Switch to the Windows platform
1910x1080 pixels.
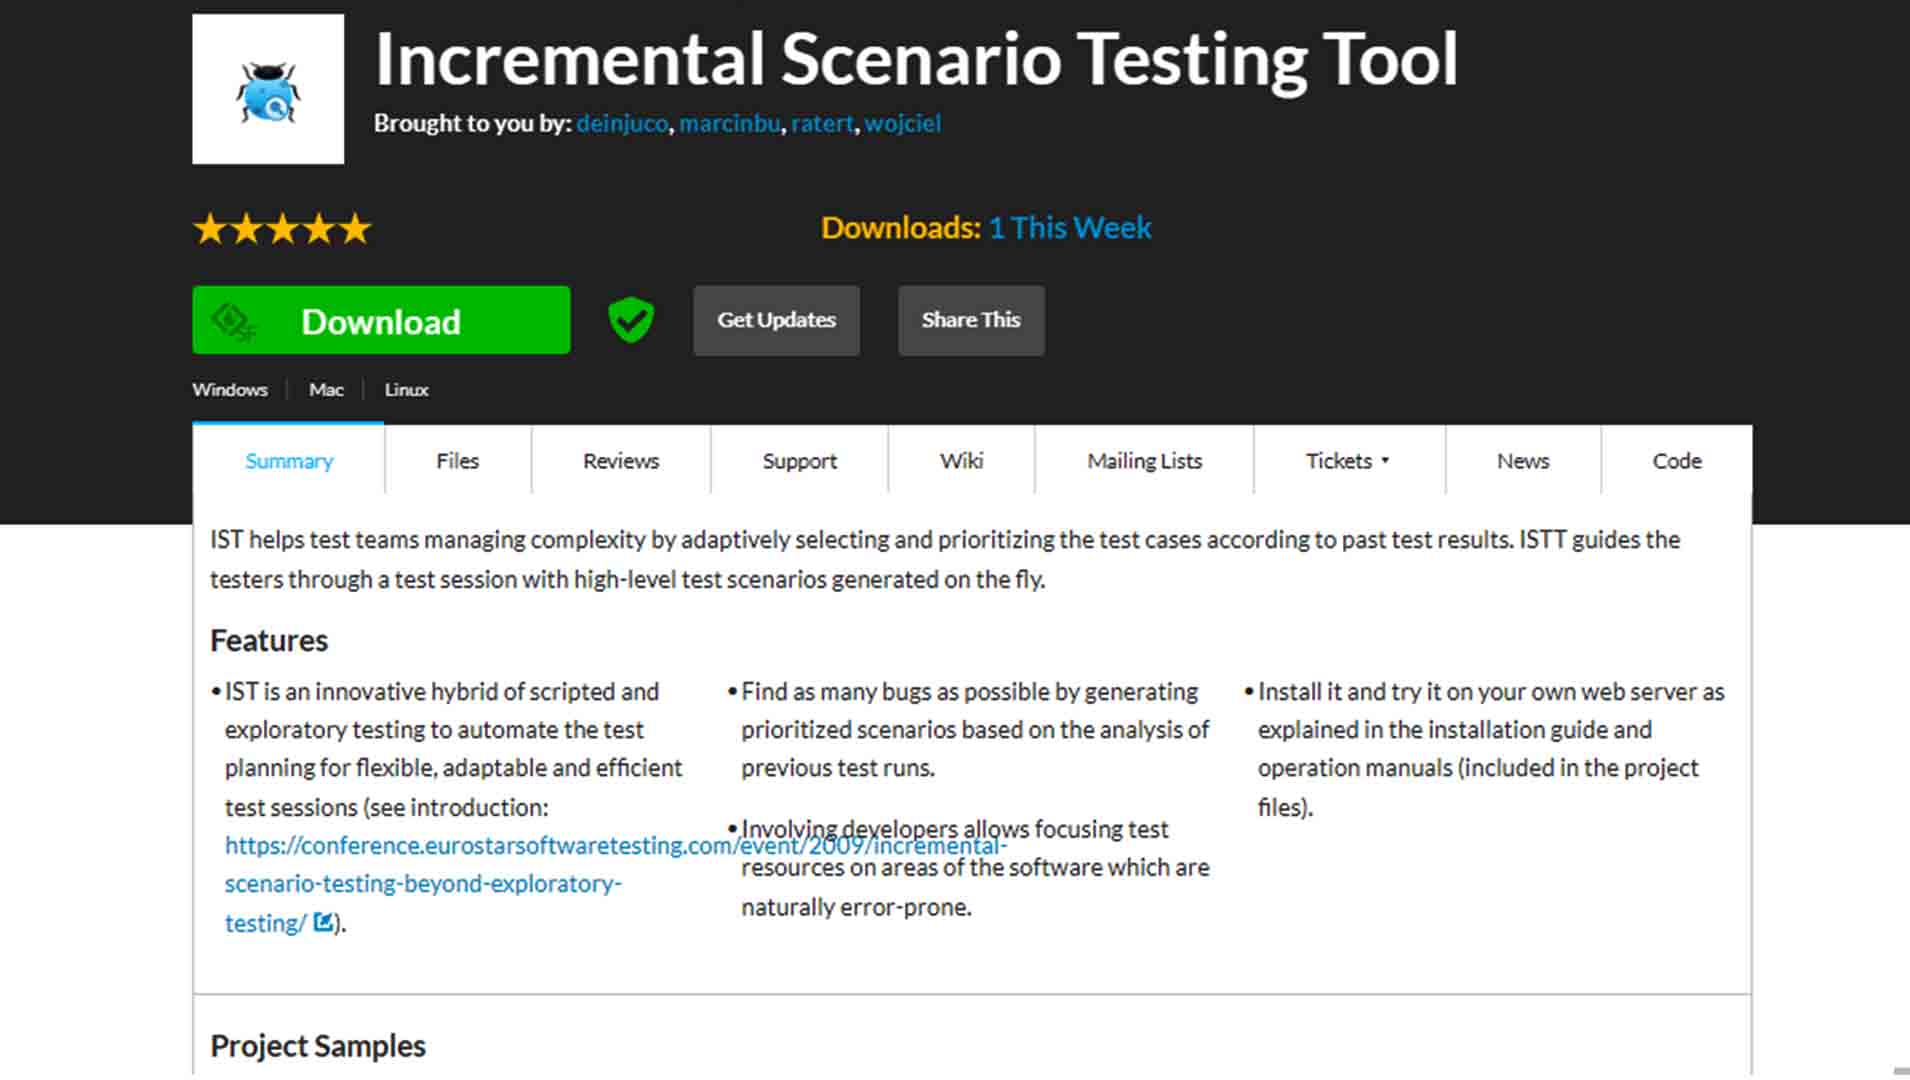230,390
